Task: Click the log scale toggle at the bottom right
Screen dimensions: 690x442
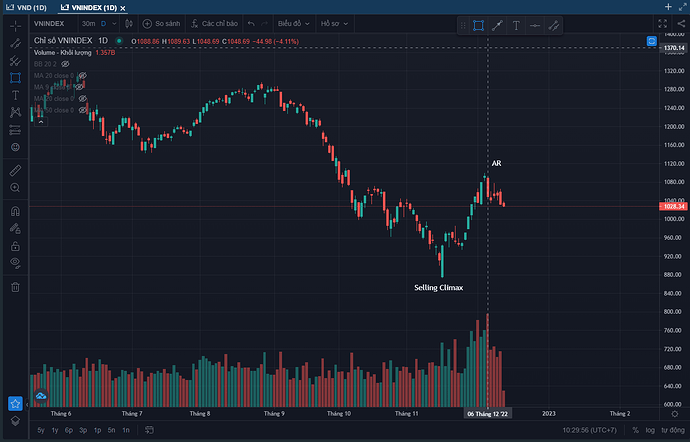Action: tap(649, 430)
